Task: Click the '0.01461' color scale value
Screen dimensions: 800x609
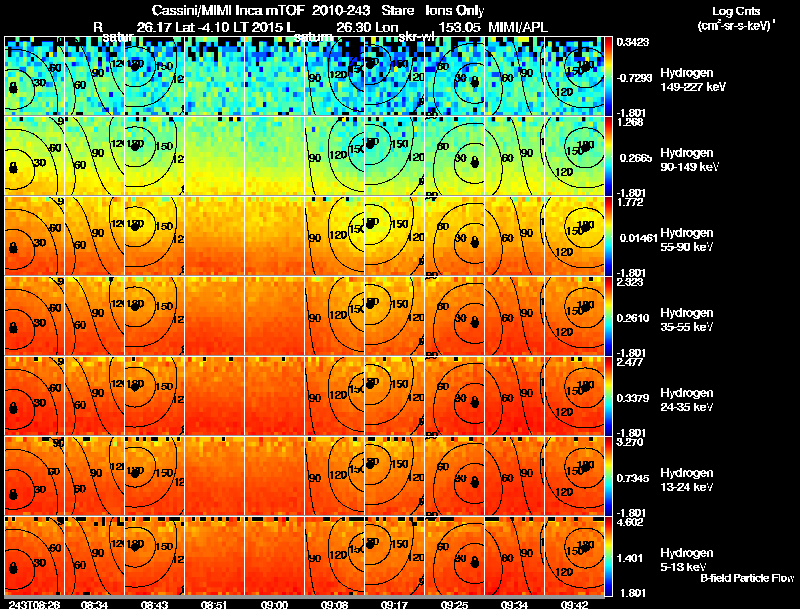Action: point(638,238)
